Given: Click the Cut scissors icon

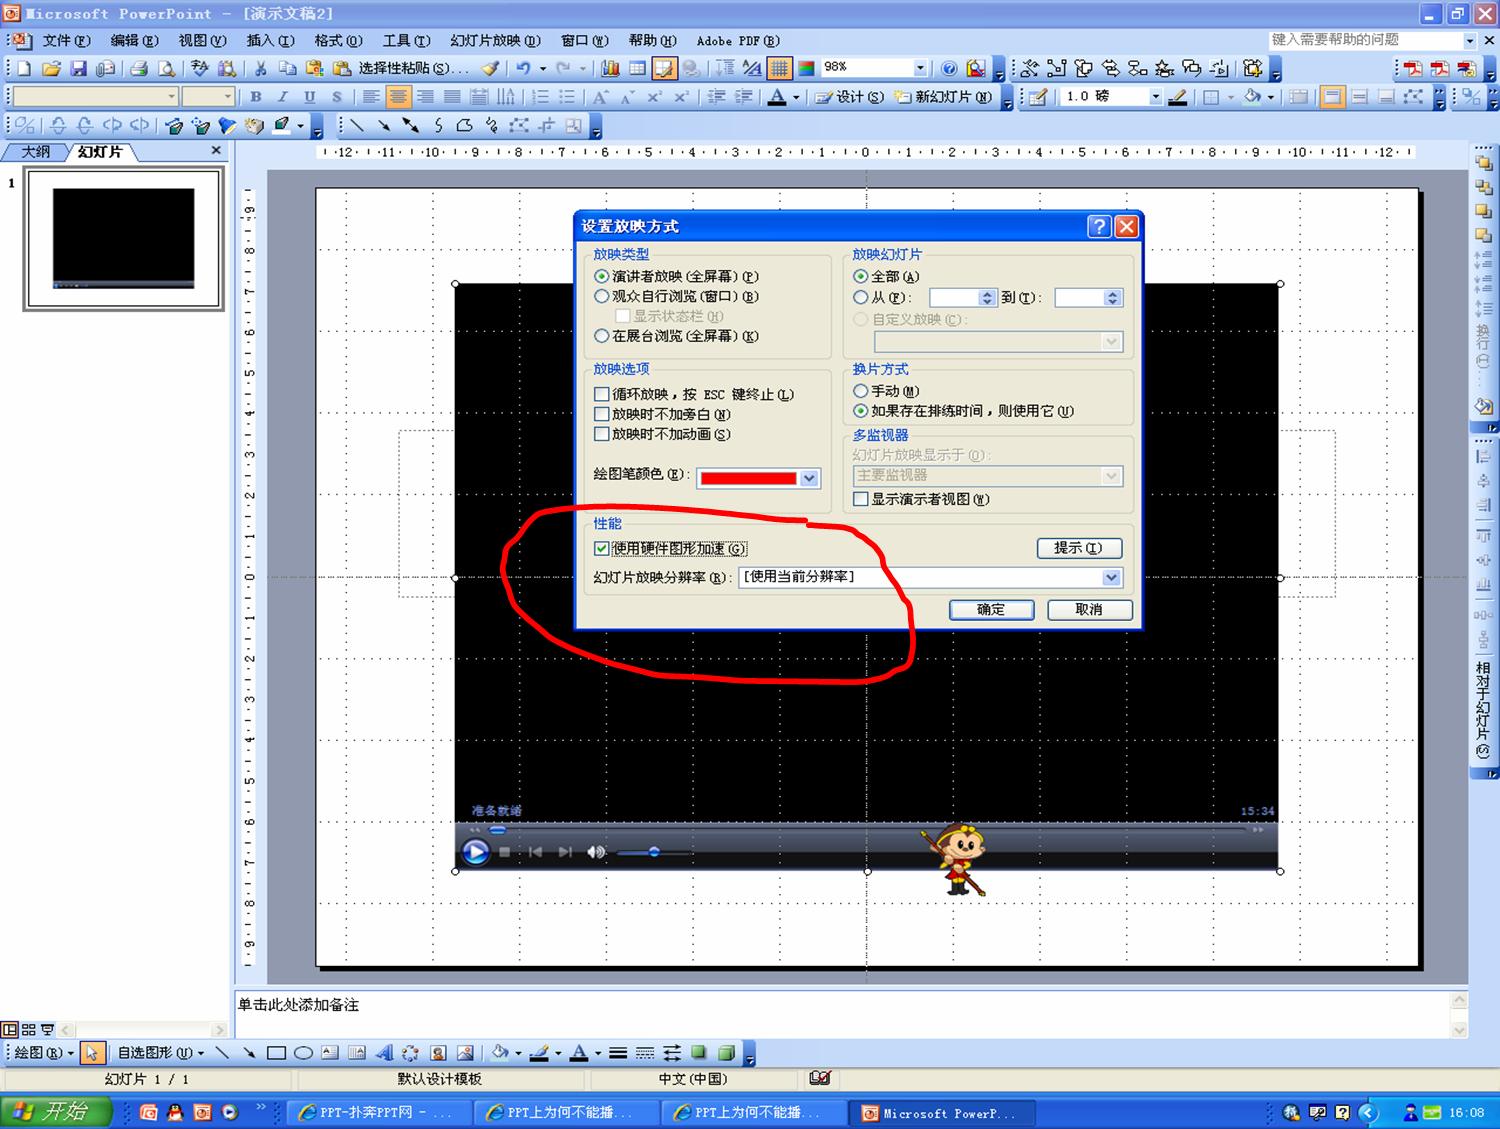Looking at the screenshot, I should point(260,69).
